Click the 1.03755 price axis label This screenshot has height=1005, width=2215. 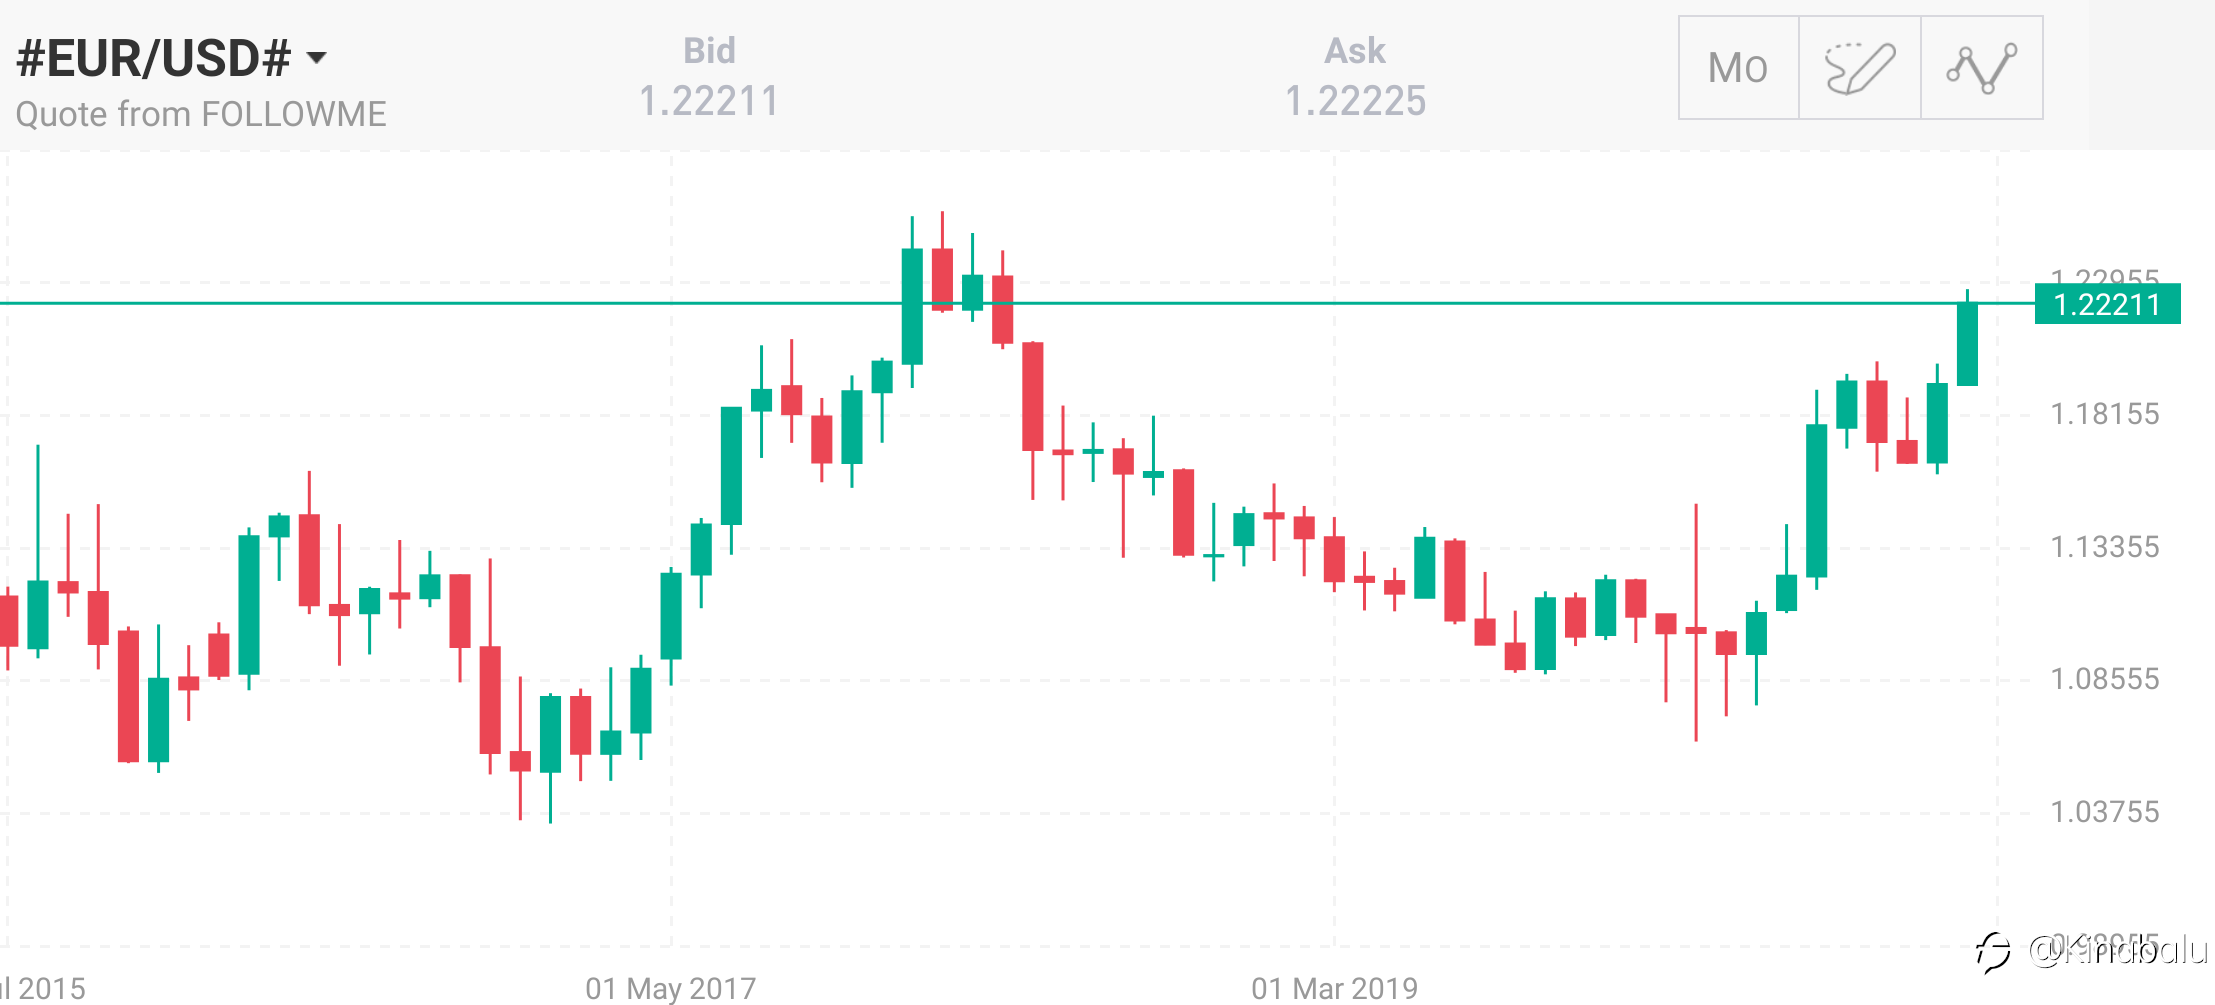pyautogui.click(x=2104, y=811)
